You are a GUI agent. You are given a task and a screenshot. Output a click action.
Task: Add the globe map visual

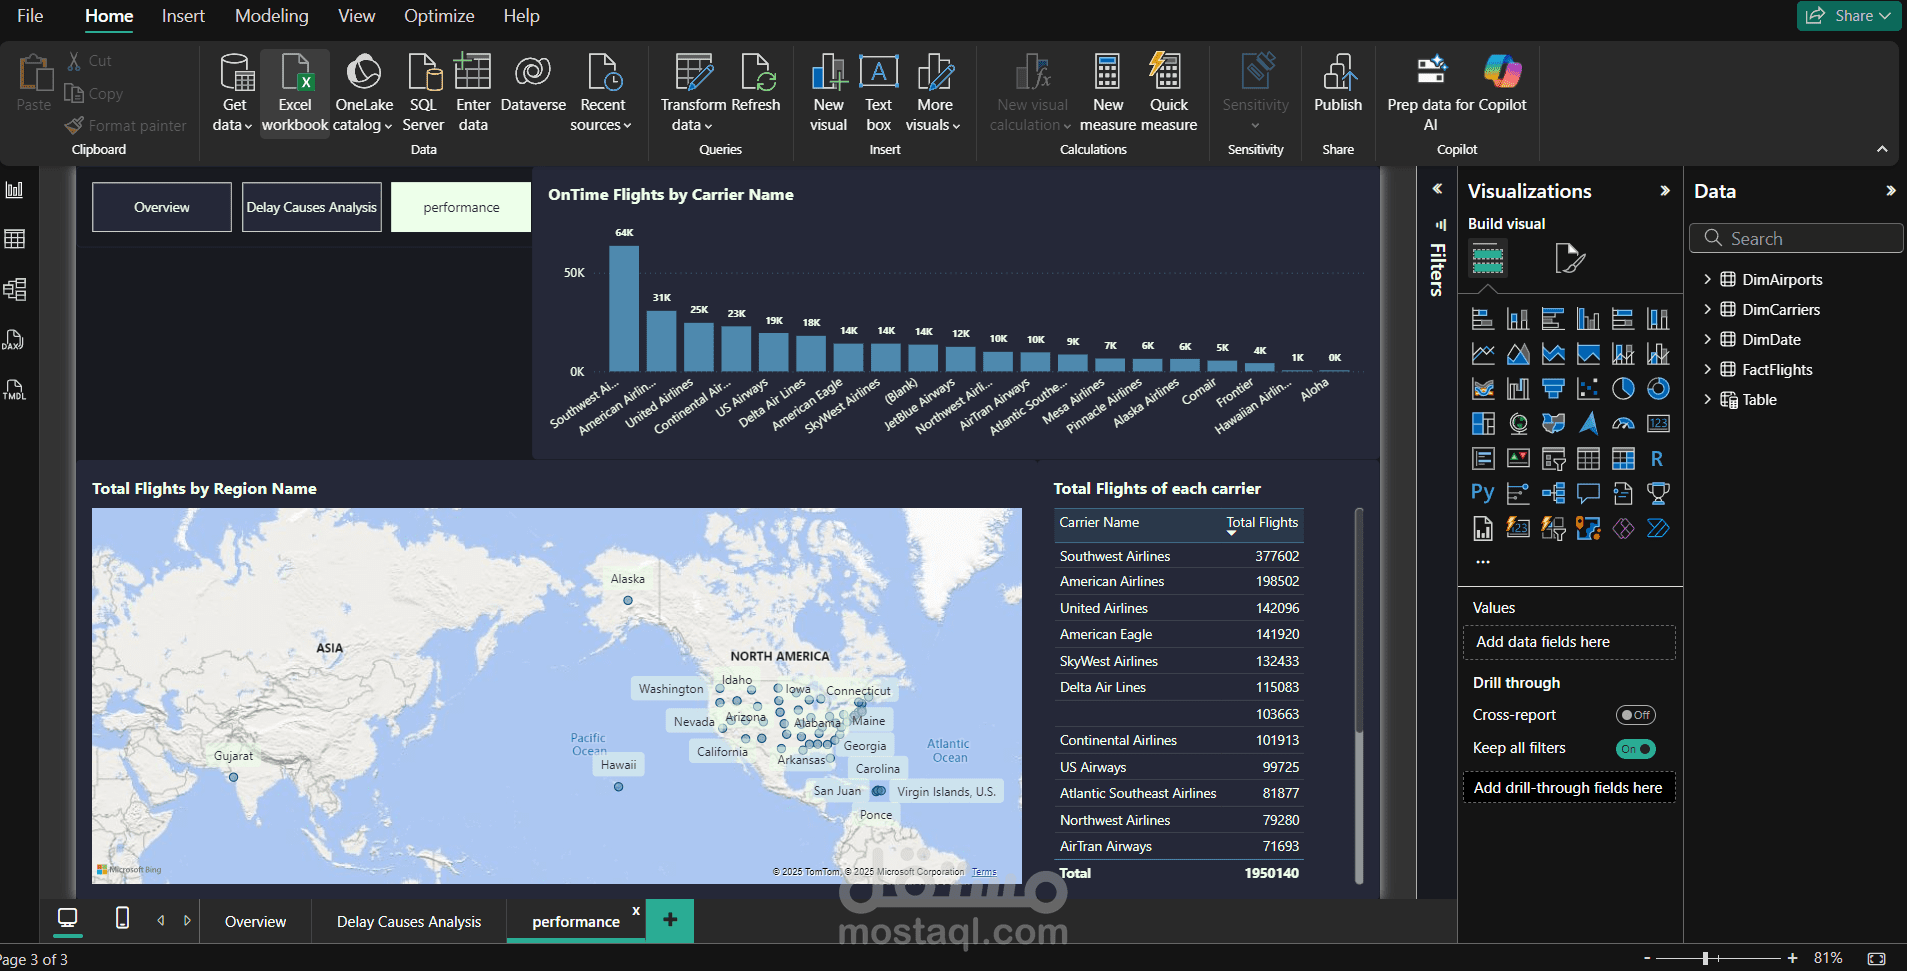[x=1518, y=424]
